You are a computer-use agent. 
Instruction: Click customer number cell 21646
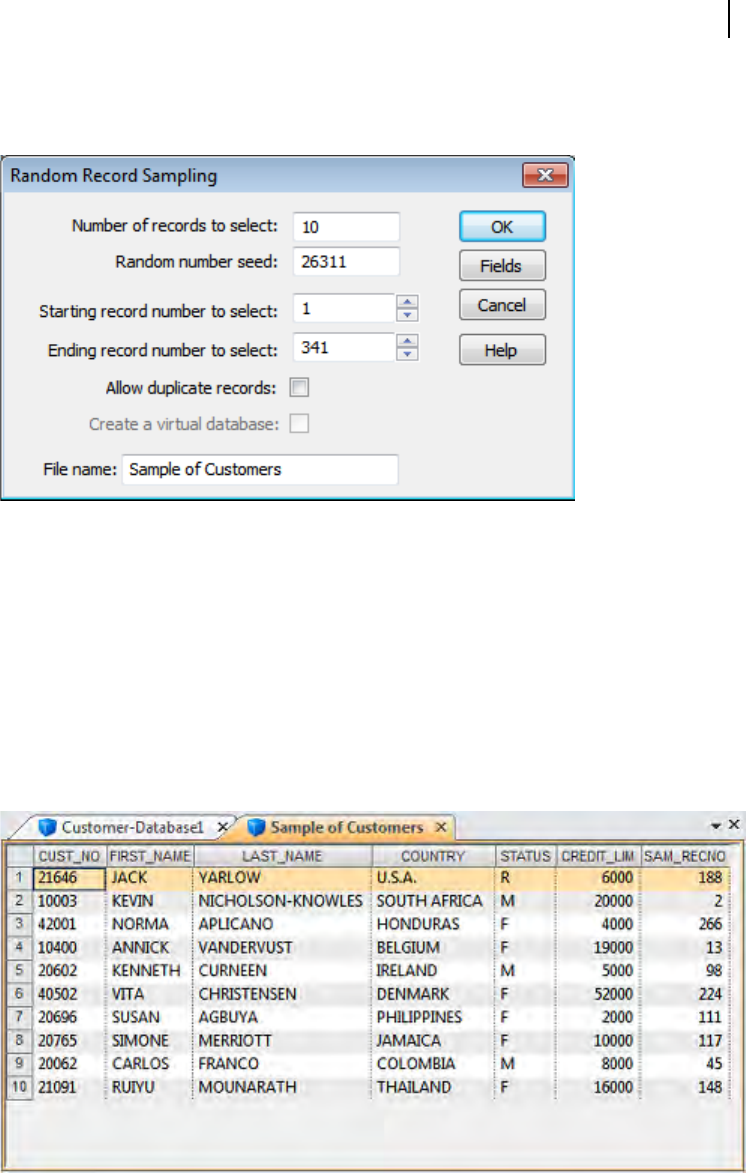coord(69,878)
